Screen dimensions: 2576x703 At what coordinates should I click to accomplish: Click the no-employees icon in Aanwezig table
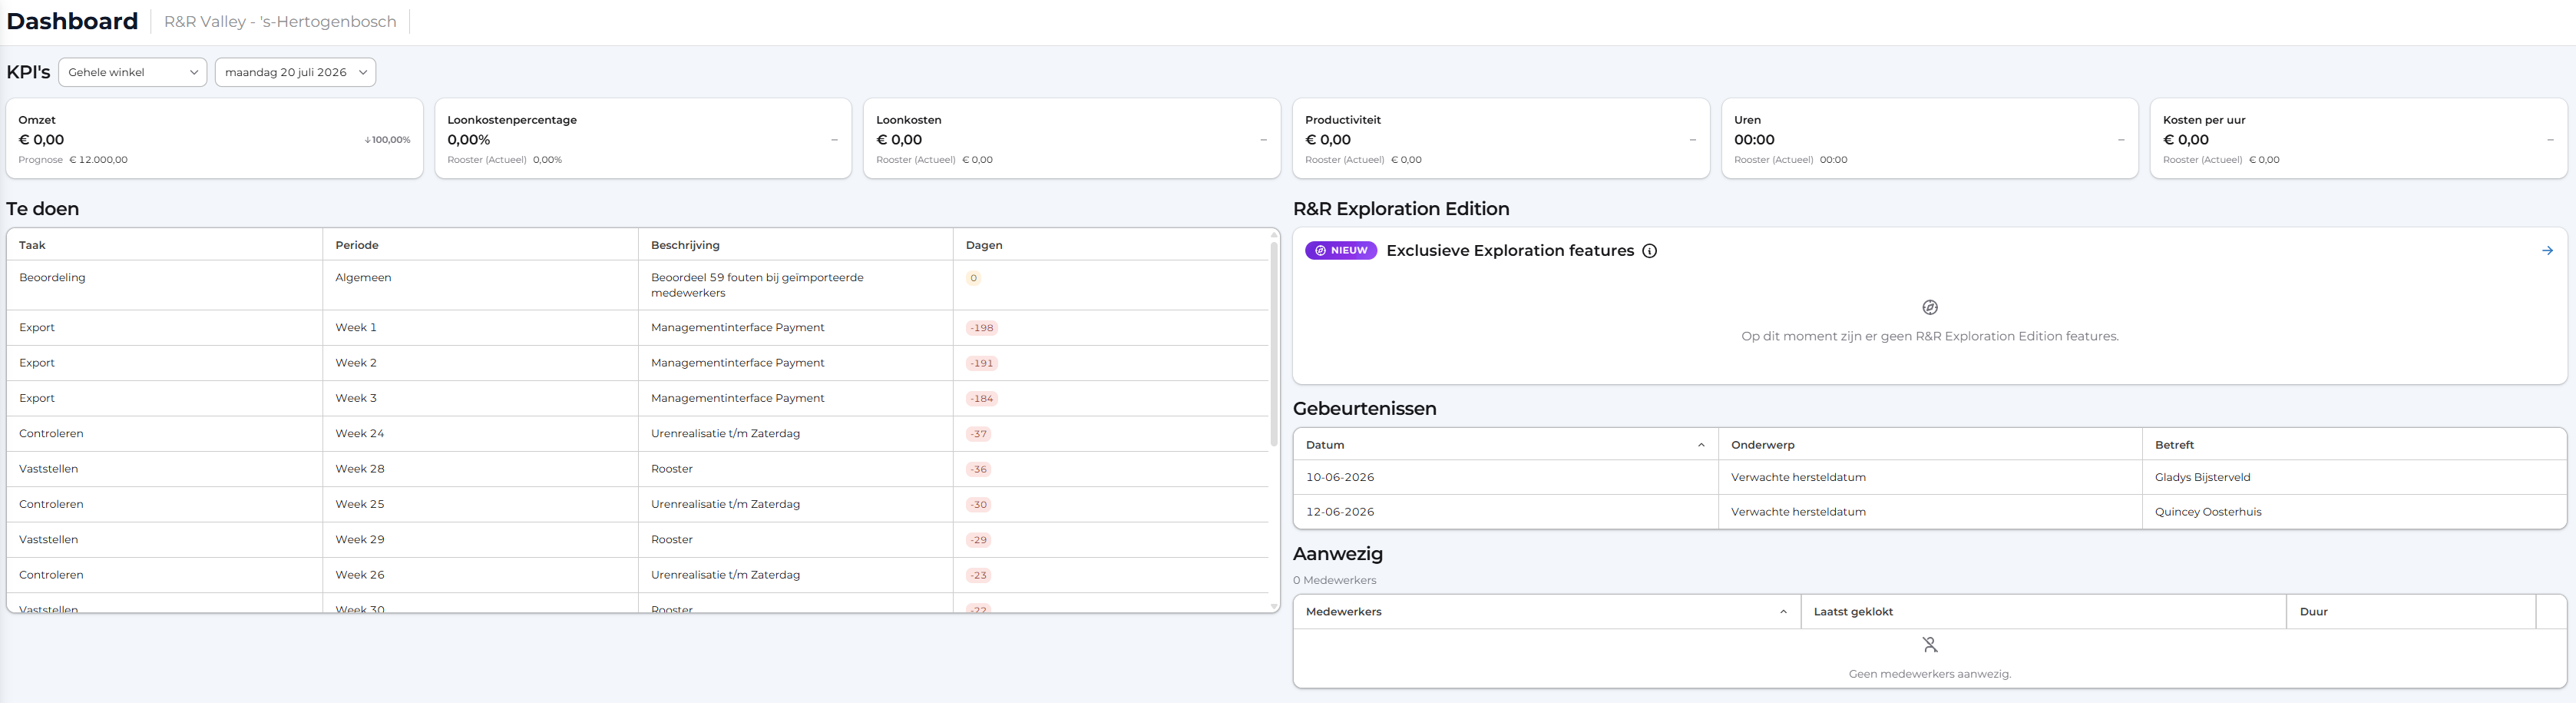[1930, 645]
